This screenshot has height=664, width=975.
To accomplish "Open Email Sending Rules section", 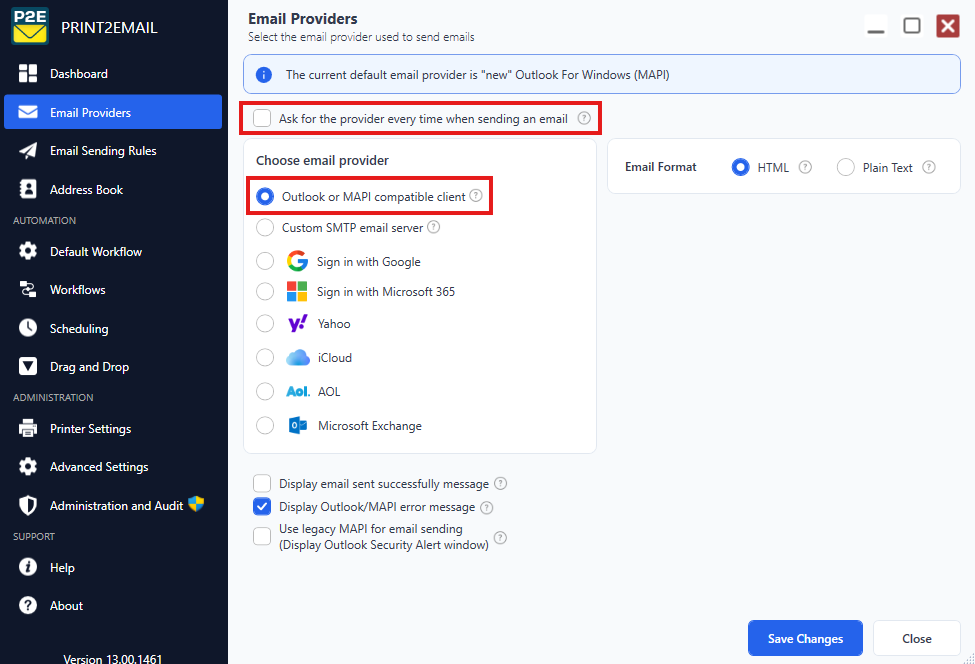I will click(113, 150).
